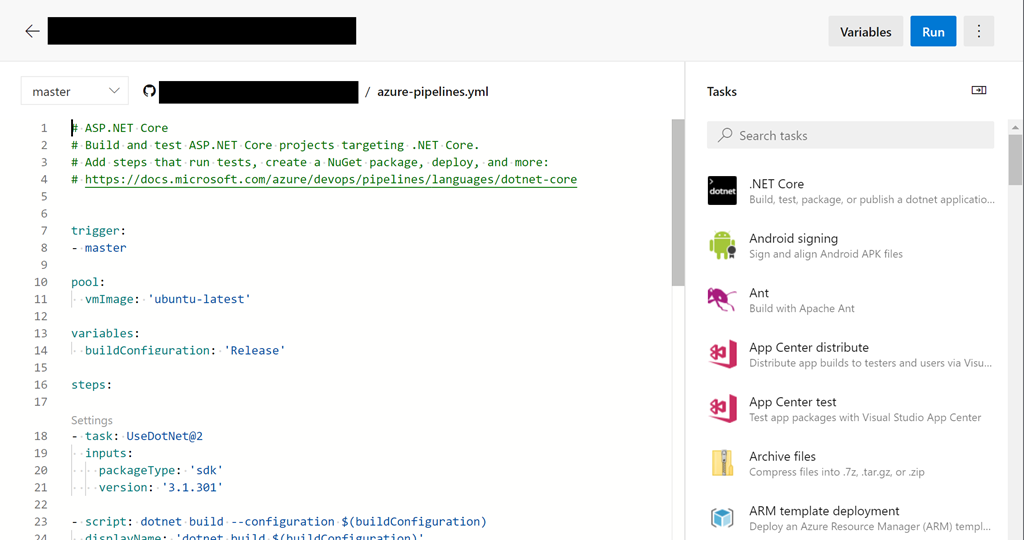Screen dimensions: 1024x540
Task: Click 'Build with Apache Ant' description
Action: (801, 308)
